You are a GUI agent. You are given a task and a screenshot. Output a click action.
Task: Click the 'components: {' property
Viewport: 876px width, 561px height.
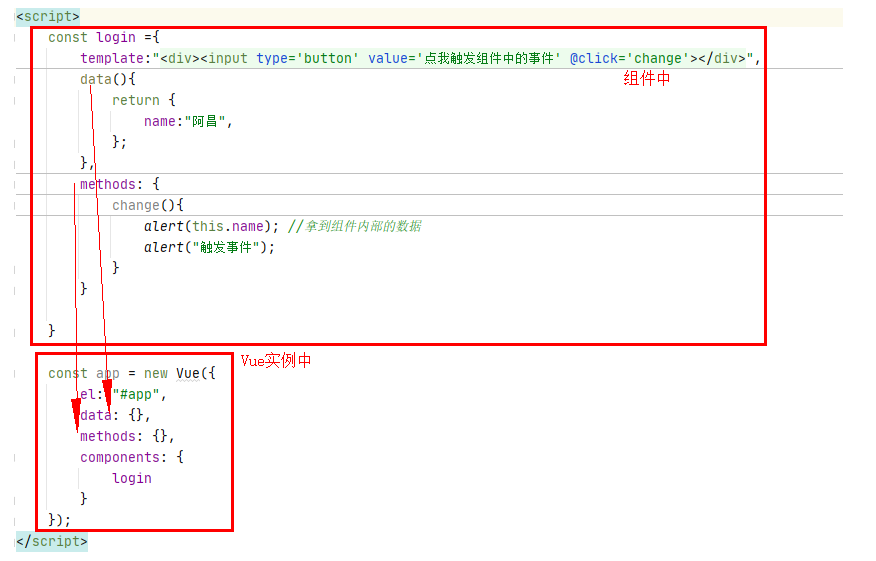tap(132, 458)
